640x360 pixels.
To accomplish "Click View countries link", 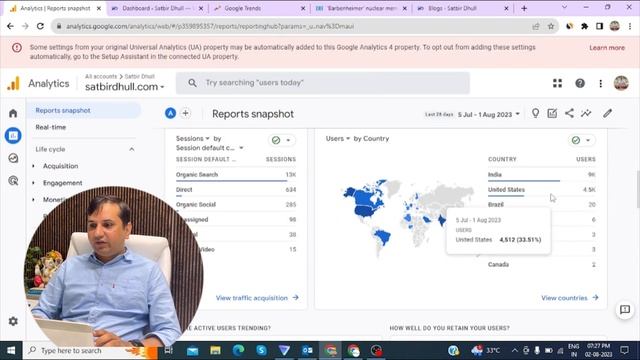I will click(x=570, y=298).
